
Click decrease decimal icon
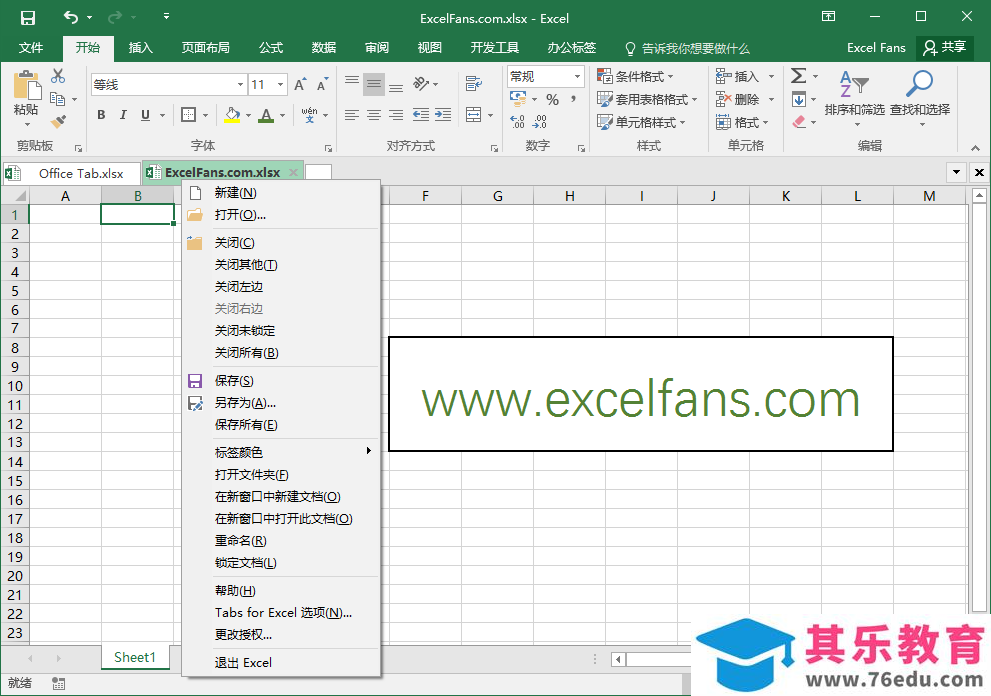(540, 121)
